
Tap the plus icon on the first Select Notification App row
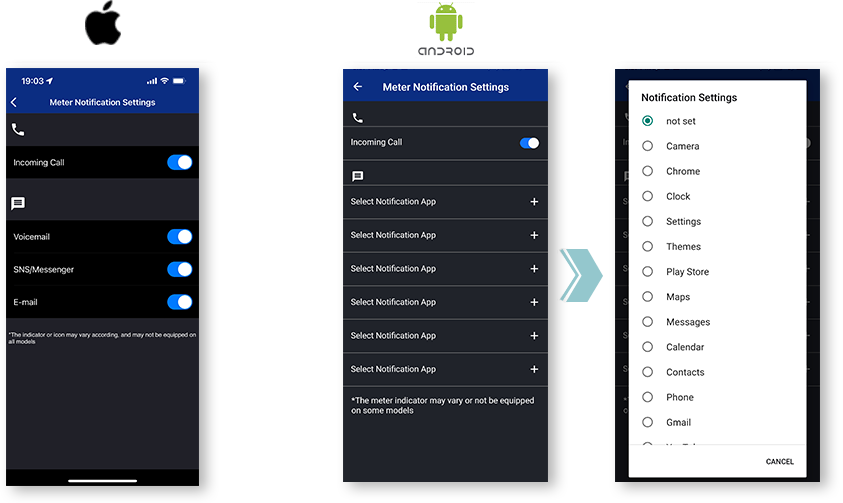tap(534, 202)
